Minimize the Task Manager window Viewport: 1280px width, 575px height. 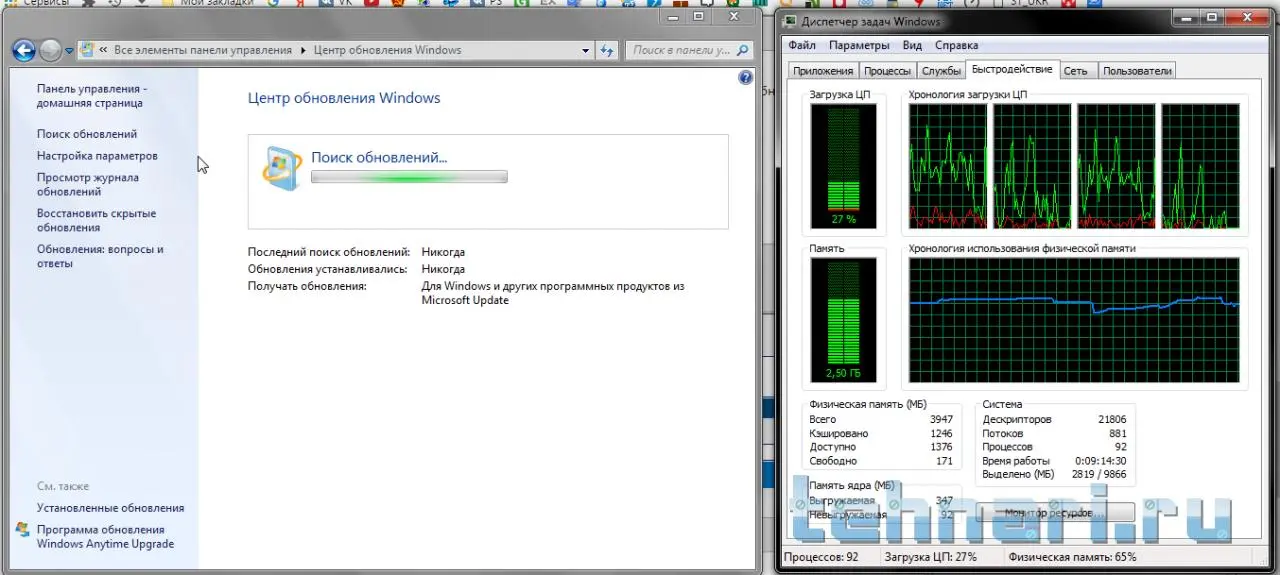pos(1188,17)
